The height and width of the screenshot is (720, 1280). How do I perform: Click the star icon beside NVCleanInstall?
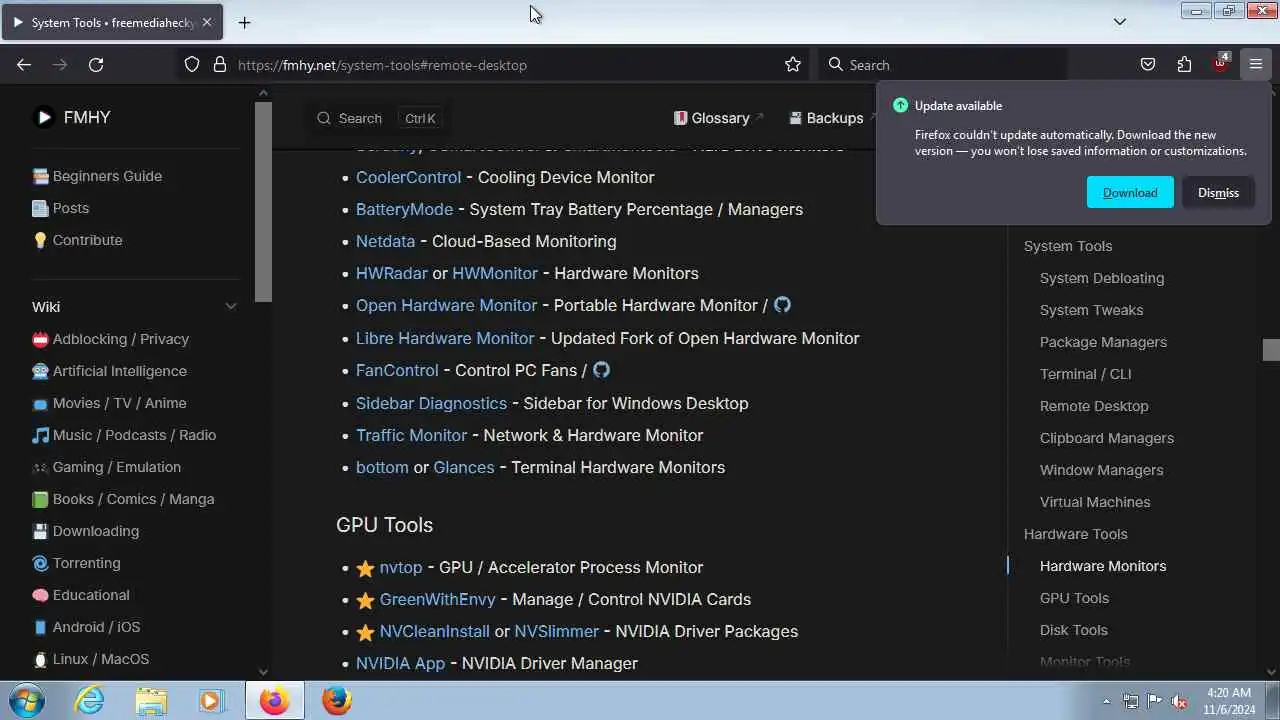365,632
